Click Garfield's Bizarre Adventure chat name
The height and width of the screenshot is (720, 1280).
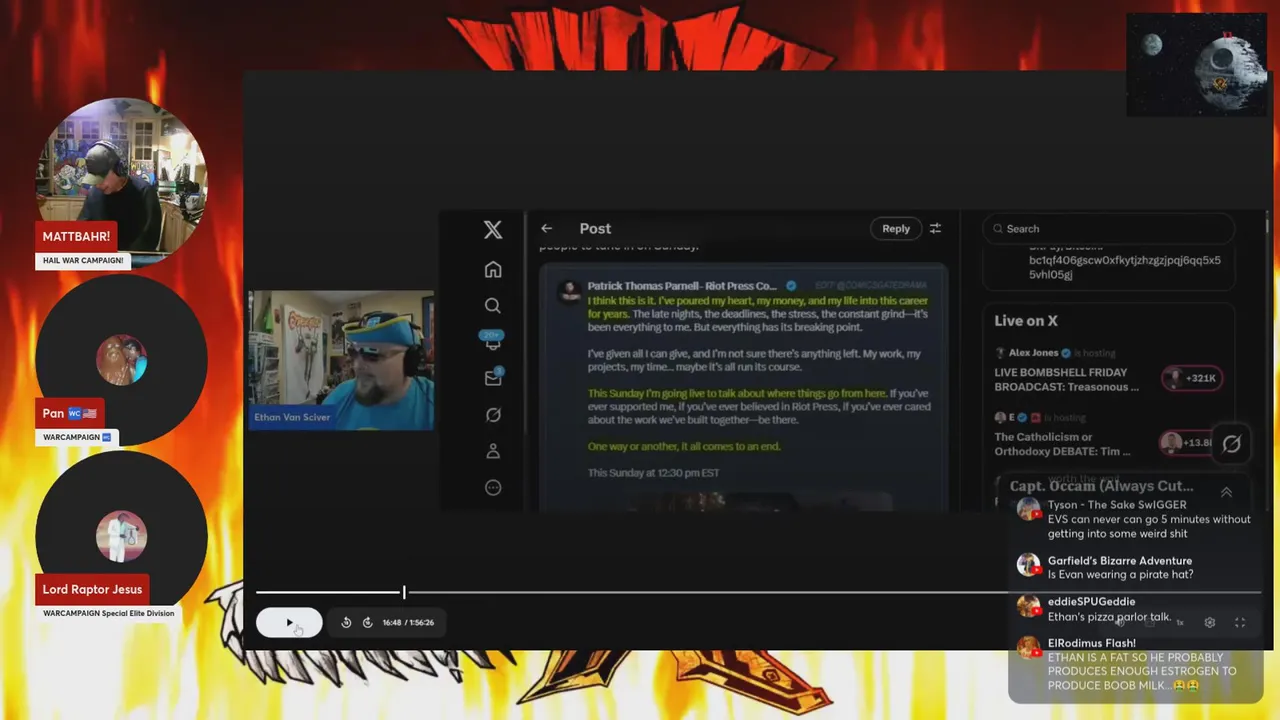coord(1120,561)
